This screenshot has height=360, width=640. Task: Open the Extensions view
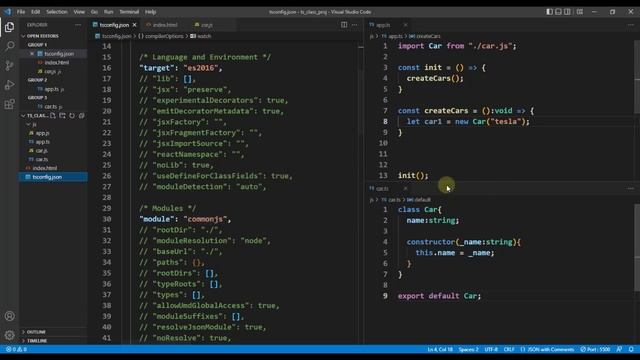(x=9, y=104)
